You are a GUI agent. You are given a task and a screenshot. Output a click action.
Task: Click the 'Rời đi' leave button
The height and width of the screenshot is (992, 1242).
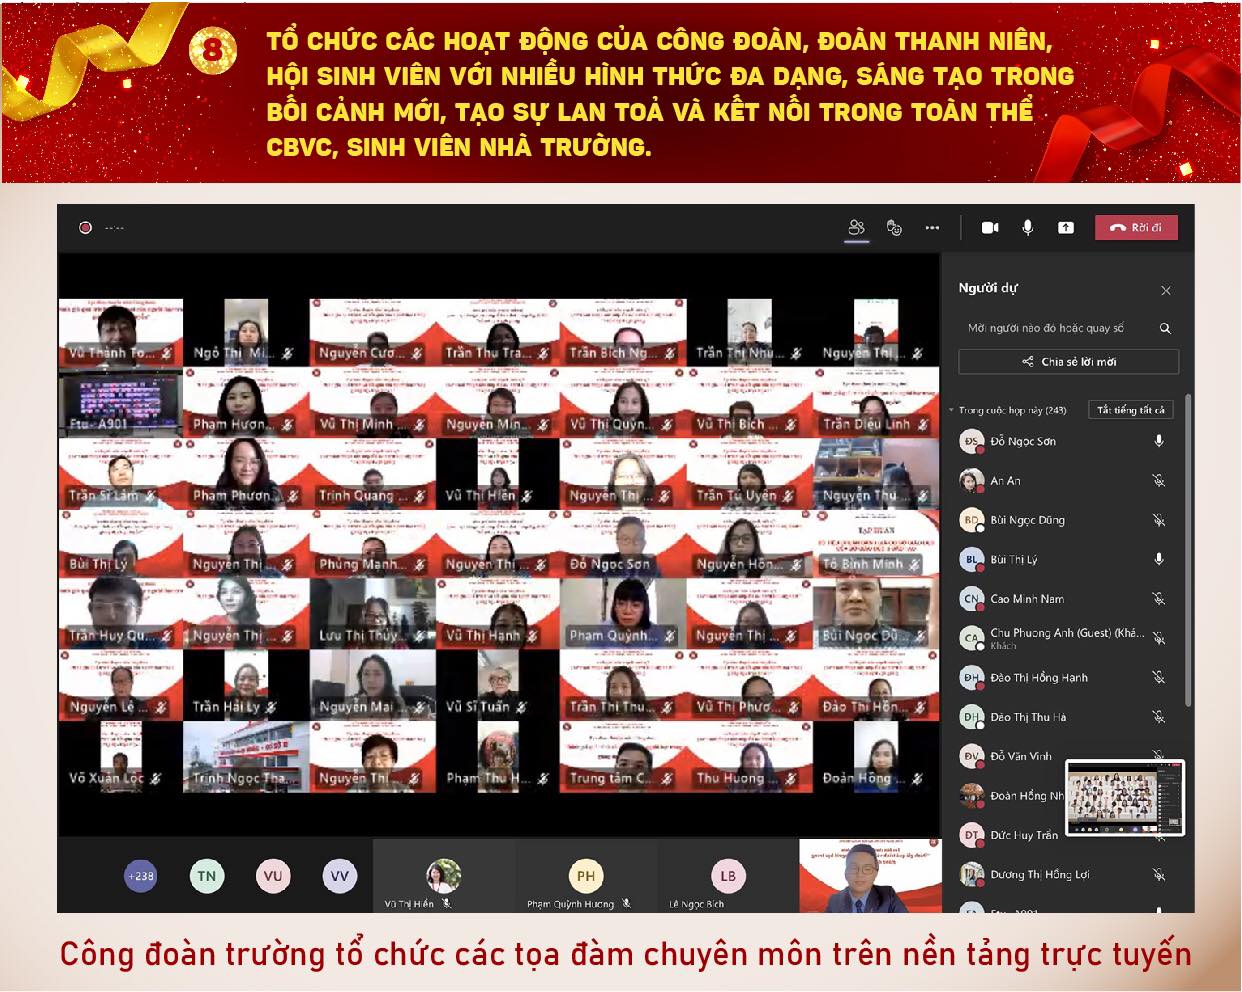click(x=1136, y=228)
